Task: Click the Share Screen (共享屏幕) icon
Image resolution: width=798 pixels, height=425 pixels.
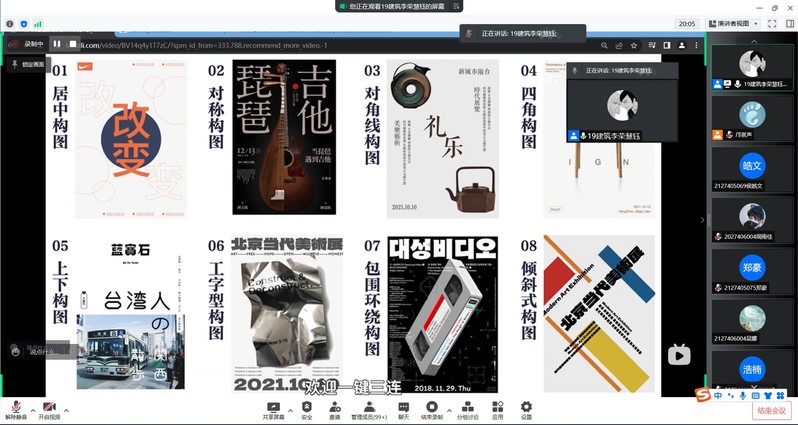Action: (x=273, y=406)
